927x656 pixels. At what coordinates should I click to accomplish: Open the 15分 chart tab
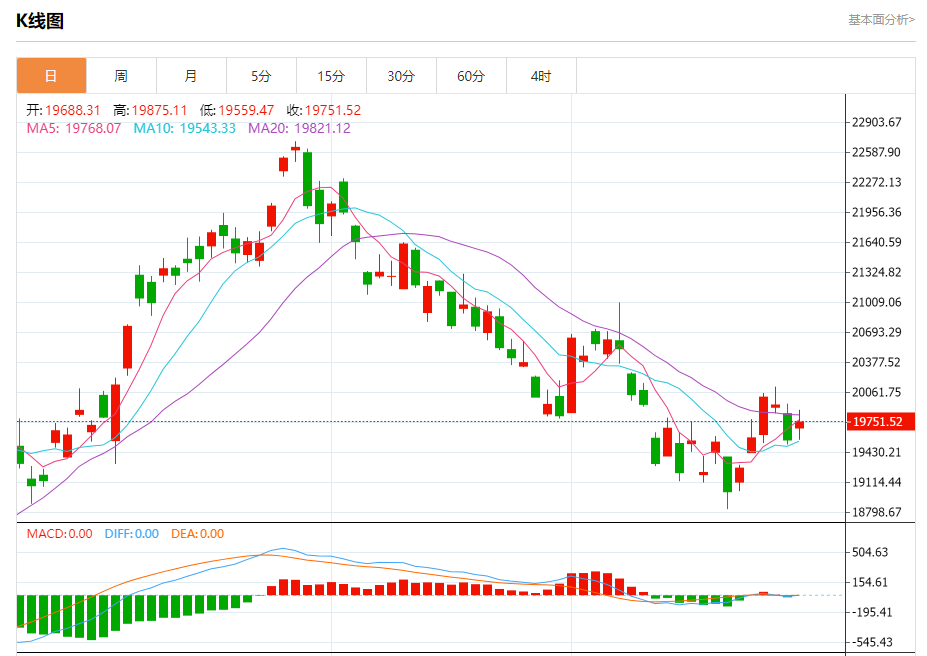[331, 76]
